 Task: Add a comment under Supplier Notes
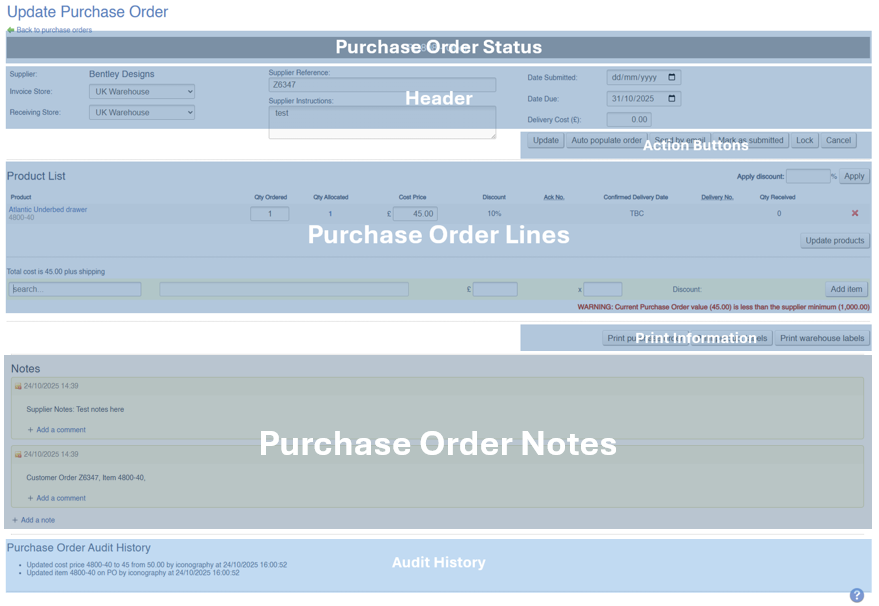click(x=60, y=430)
